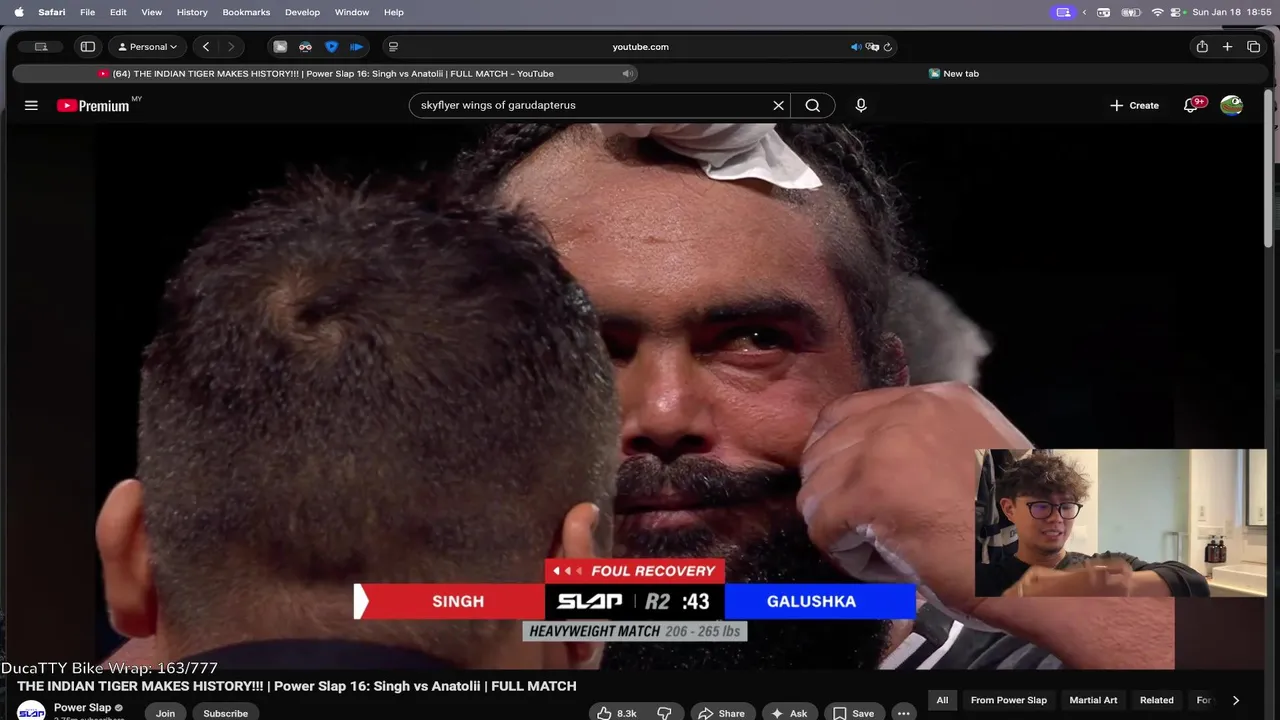Click the gray picture extension icon
Viewport: 1280px width, 720px height.
(x=280, y=47)
